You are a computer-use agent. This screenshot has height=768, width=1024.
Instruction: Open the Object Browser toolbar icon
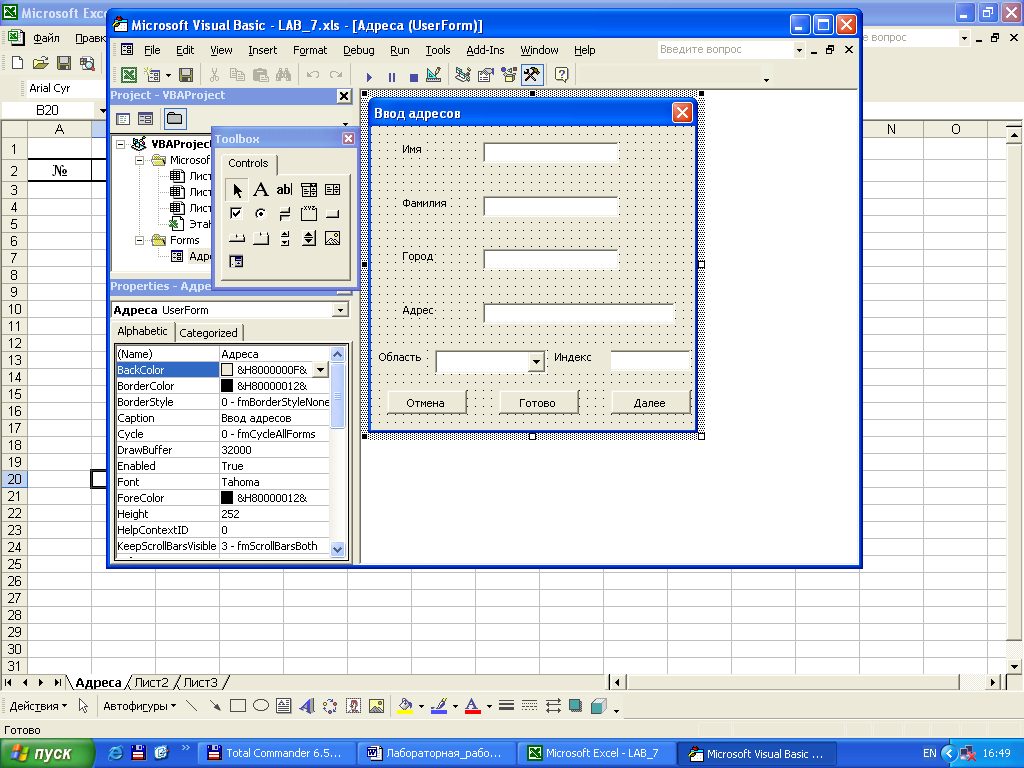point(509,75)
